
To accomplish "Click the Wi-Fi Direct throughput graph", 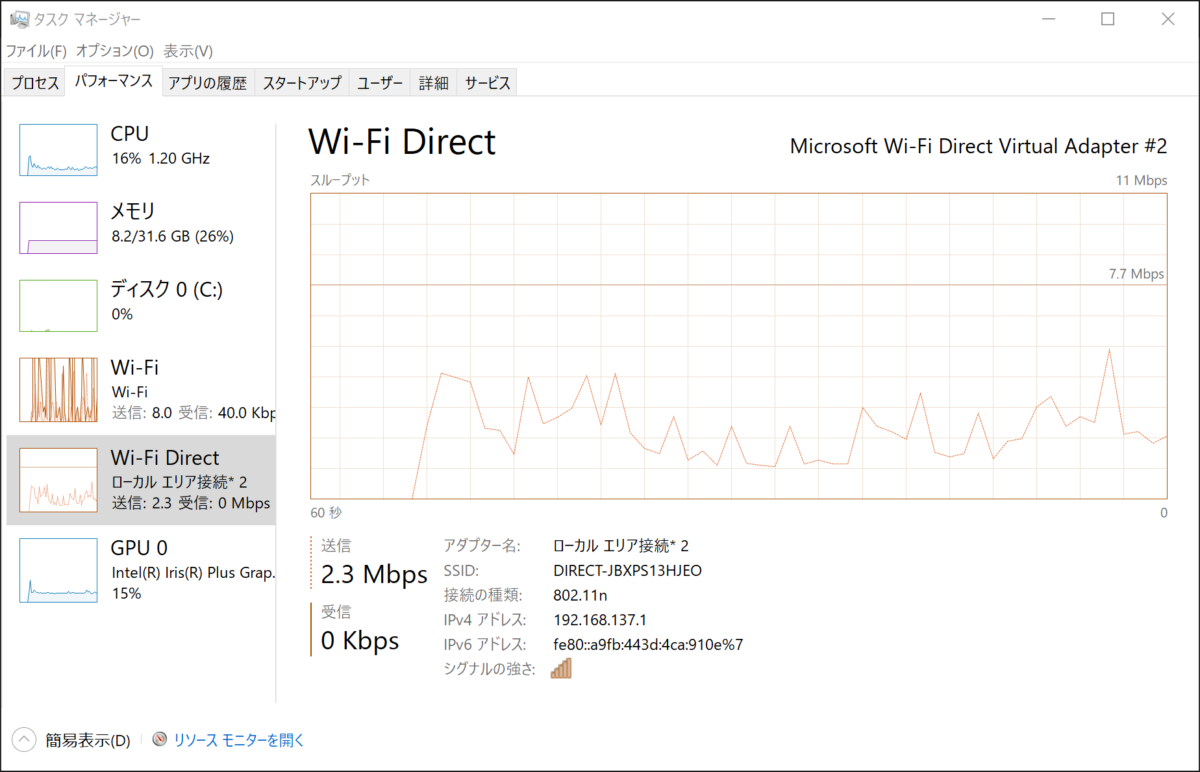I will [738, 345].
